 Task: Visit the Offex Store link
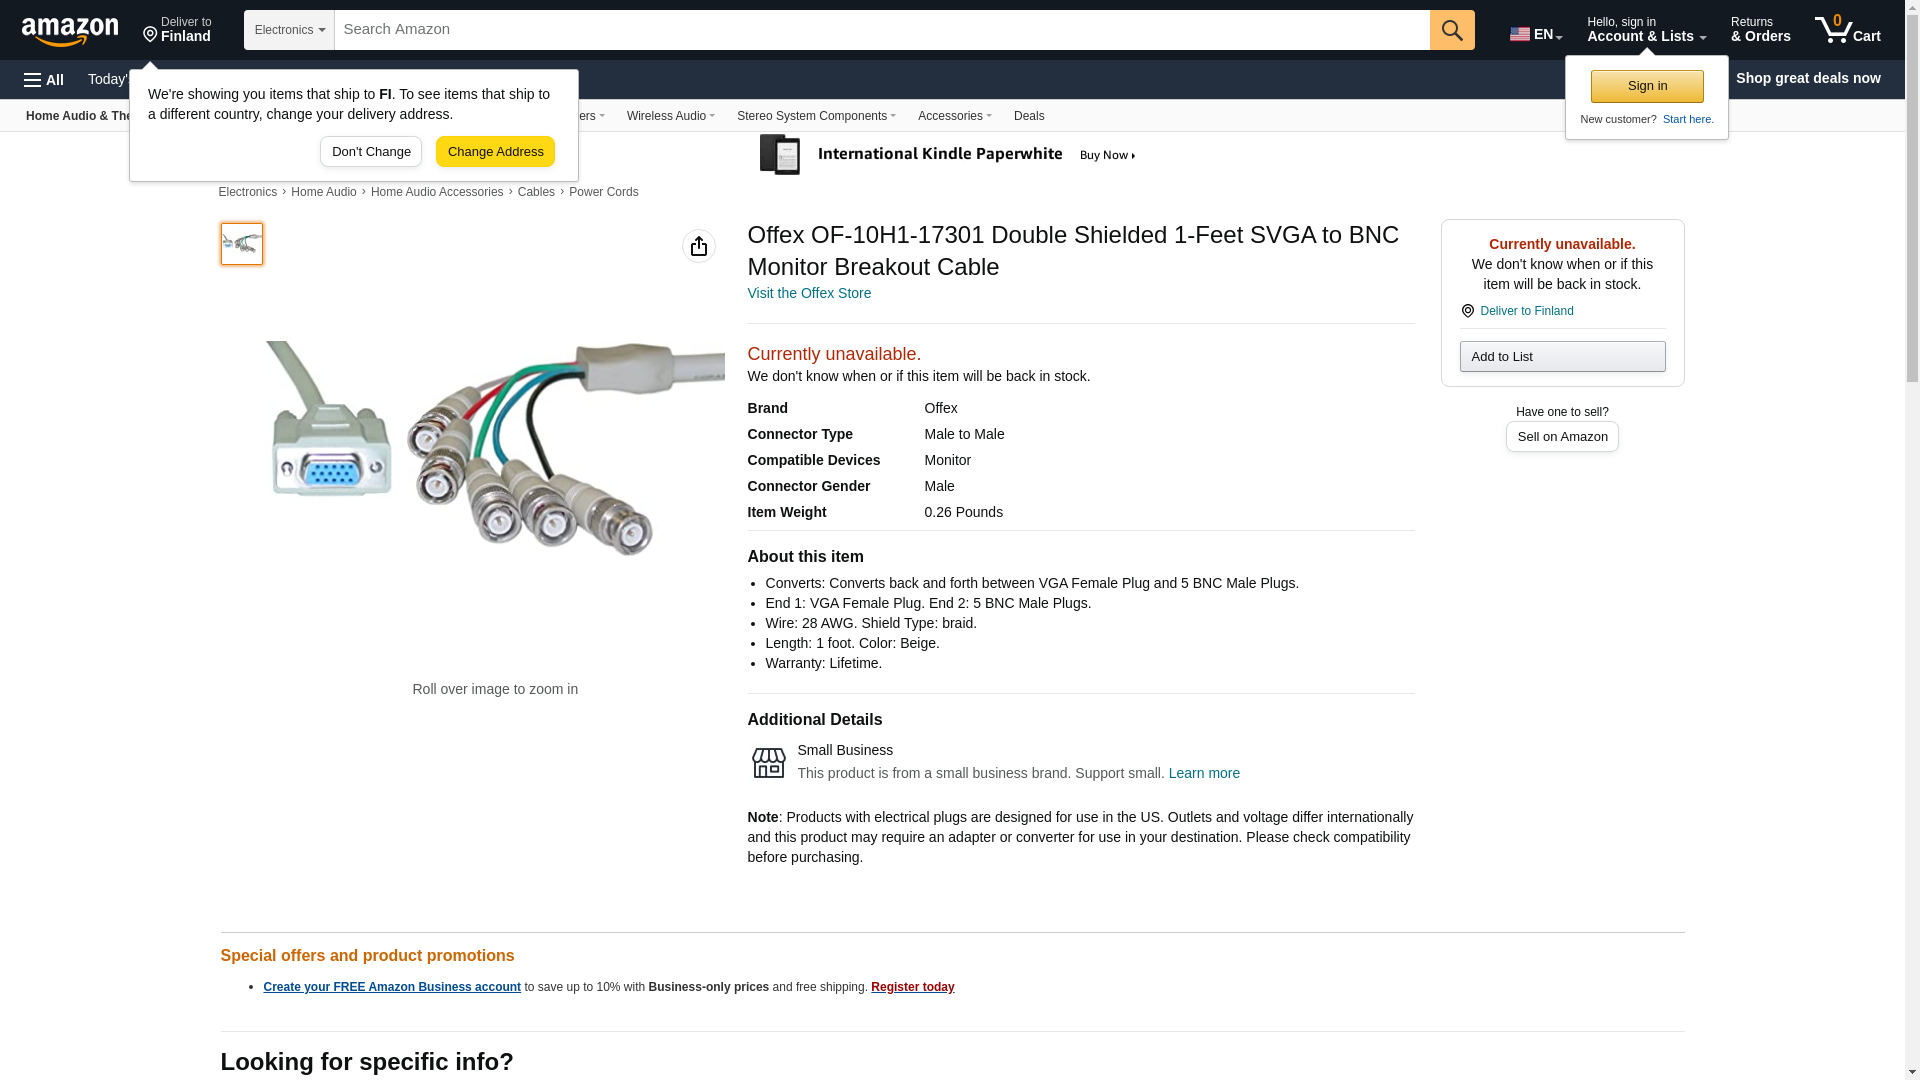coord(808,293)
